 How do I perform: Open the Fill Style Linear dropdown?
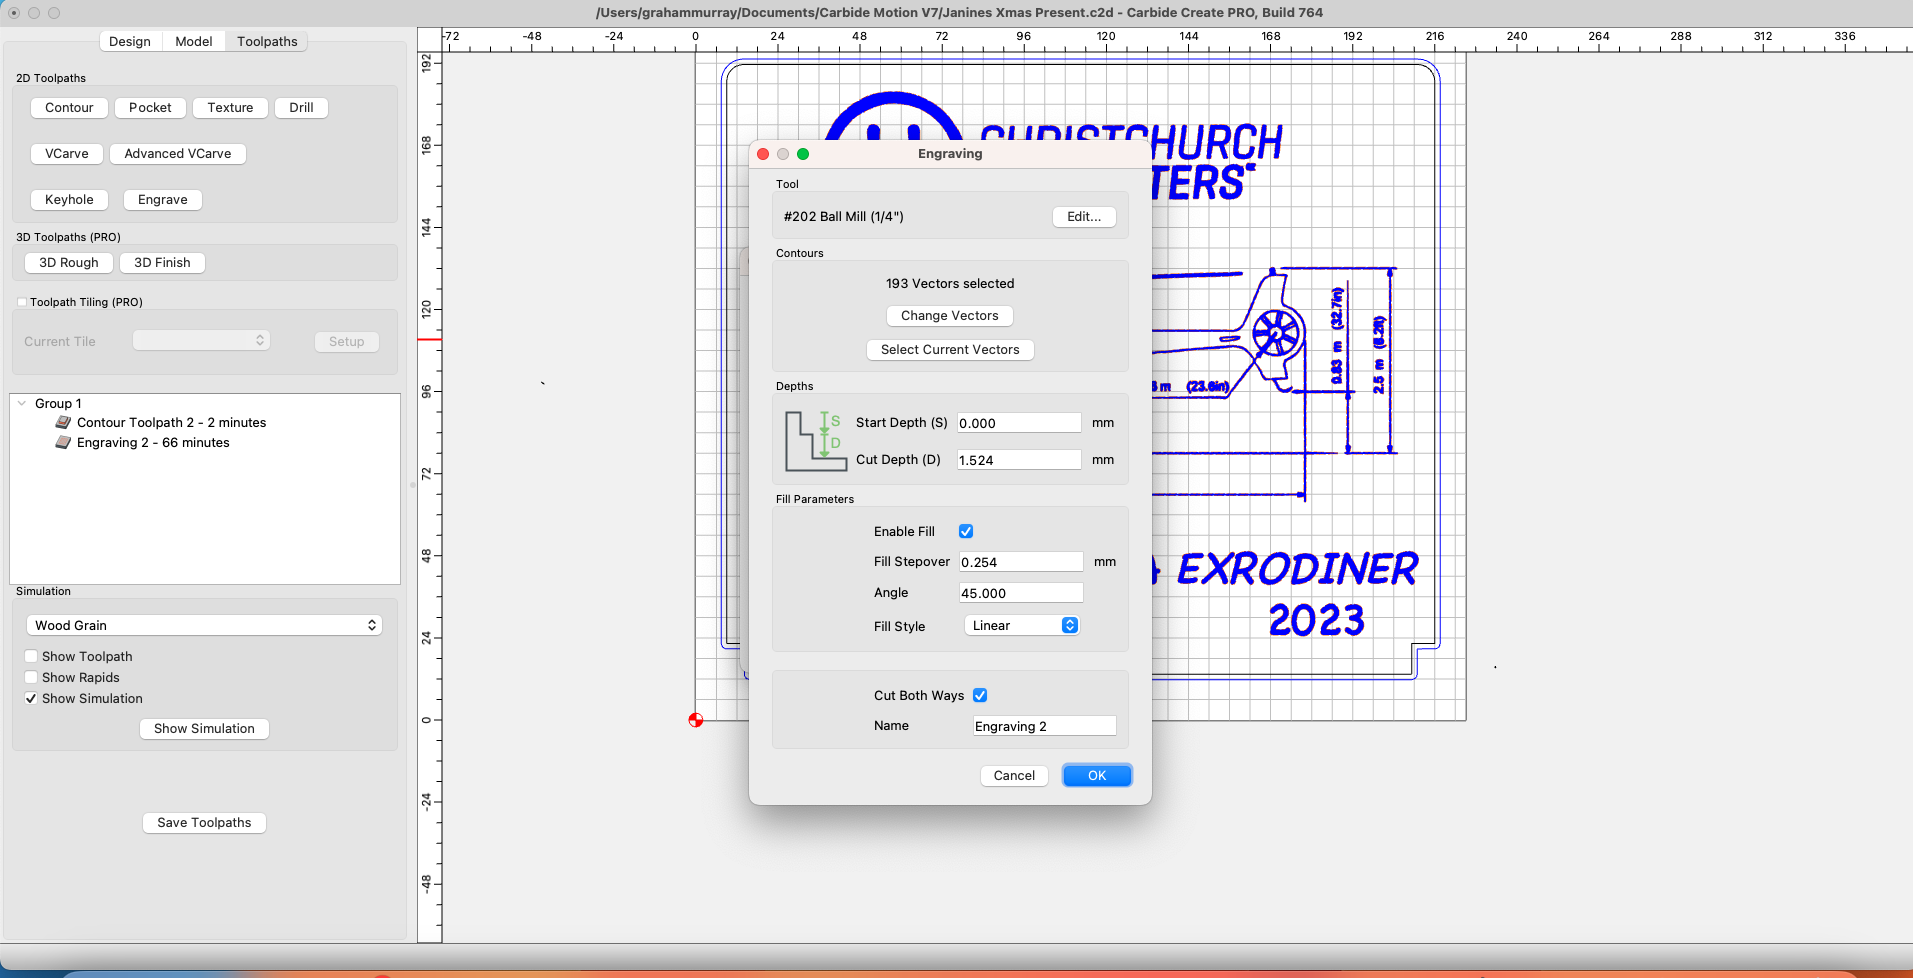1022,626
